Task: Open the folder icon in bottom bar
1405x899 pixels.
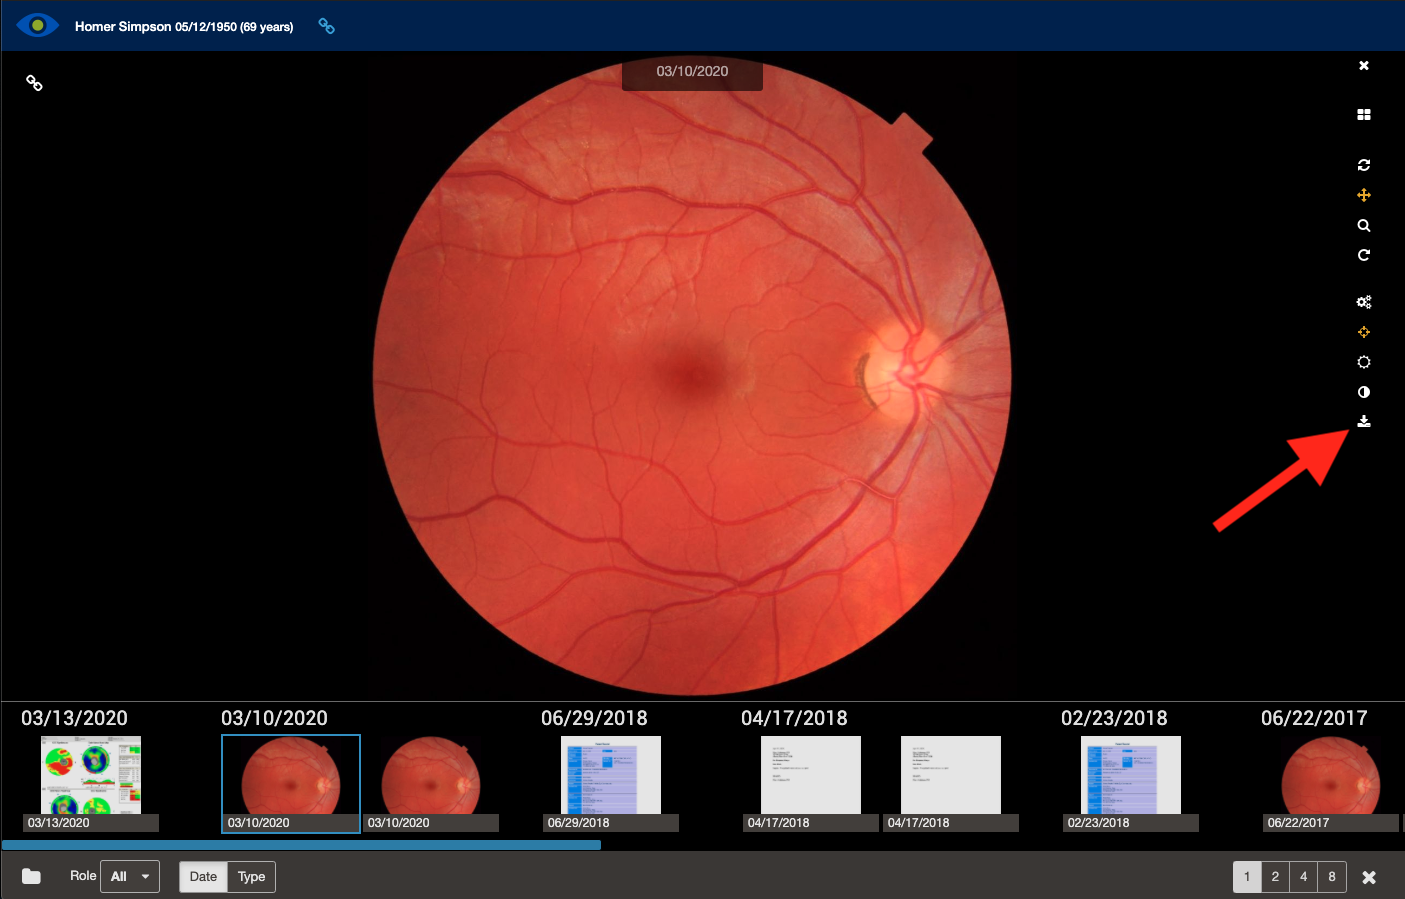Action: [31, 876]
